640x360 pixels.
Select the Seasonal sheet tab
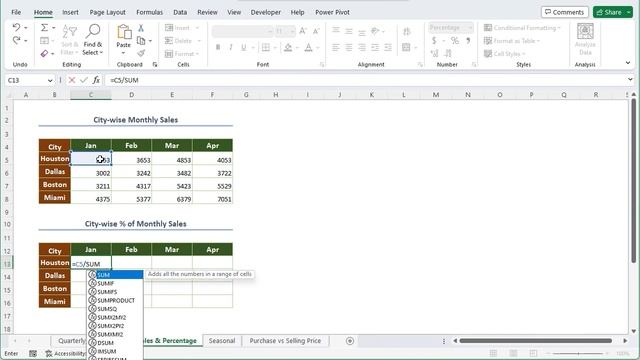tap(222, 340)
